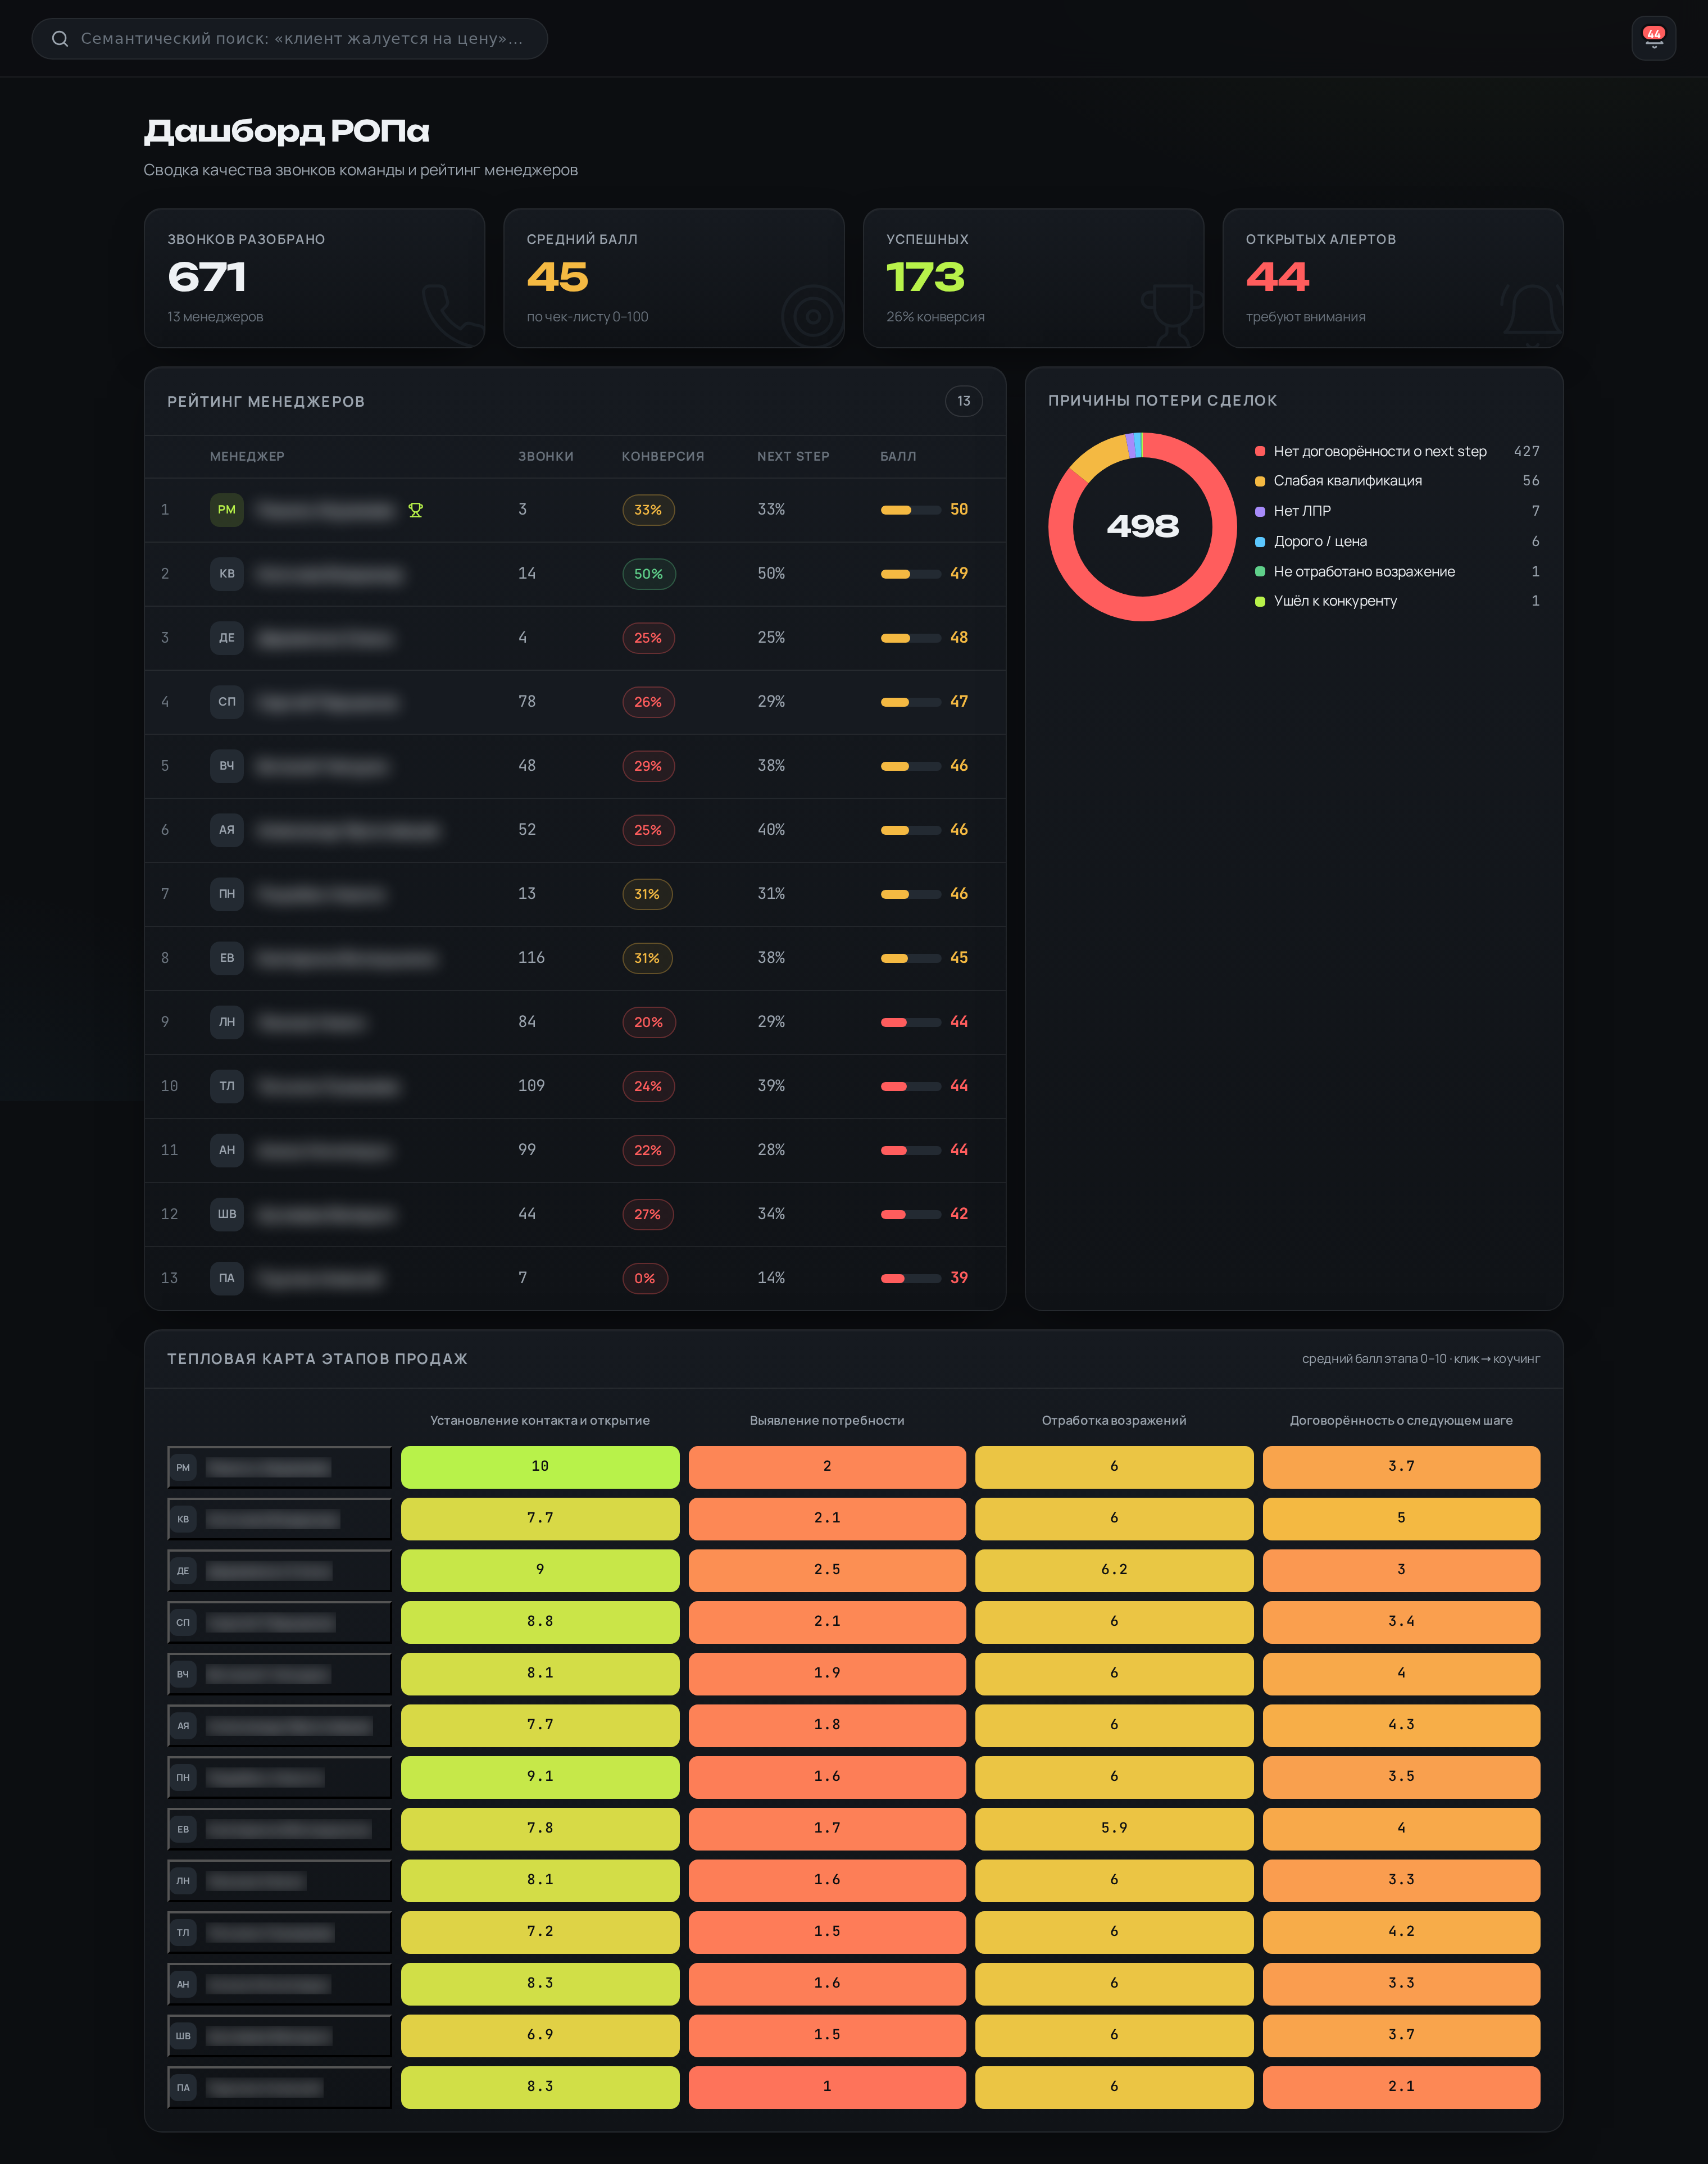Click the Договорённость о следующем шаге column header

click(1401, 1420)
